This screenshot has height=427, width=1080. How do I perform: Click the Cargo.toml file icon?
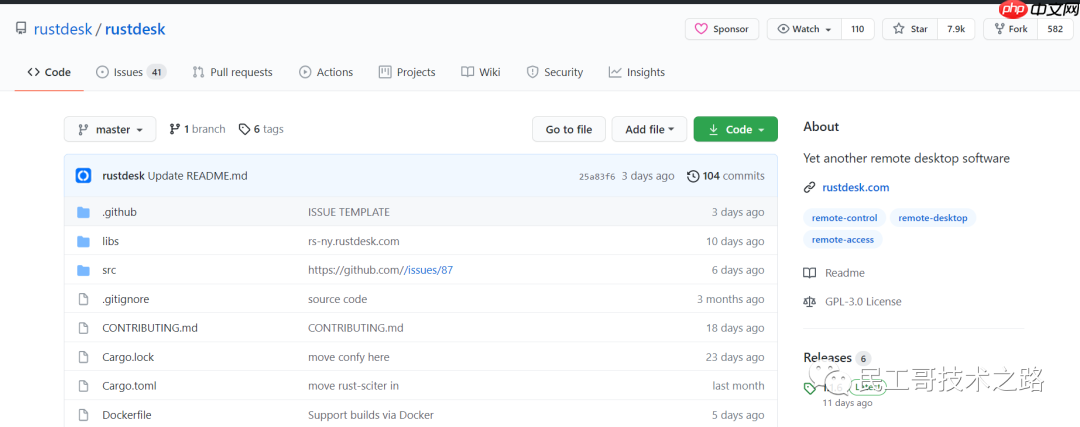pos(83,386)
